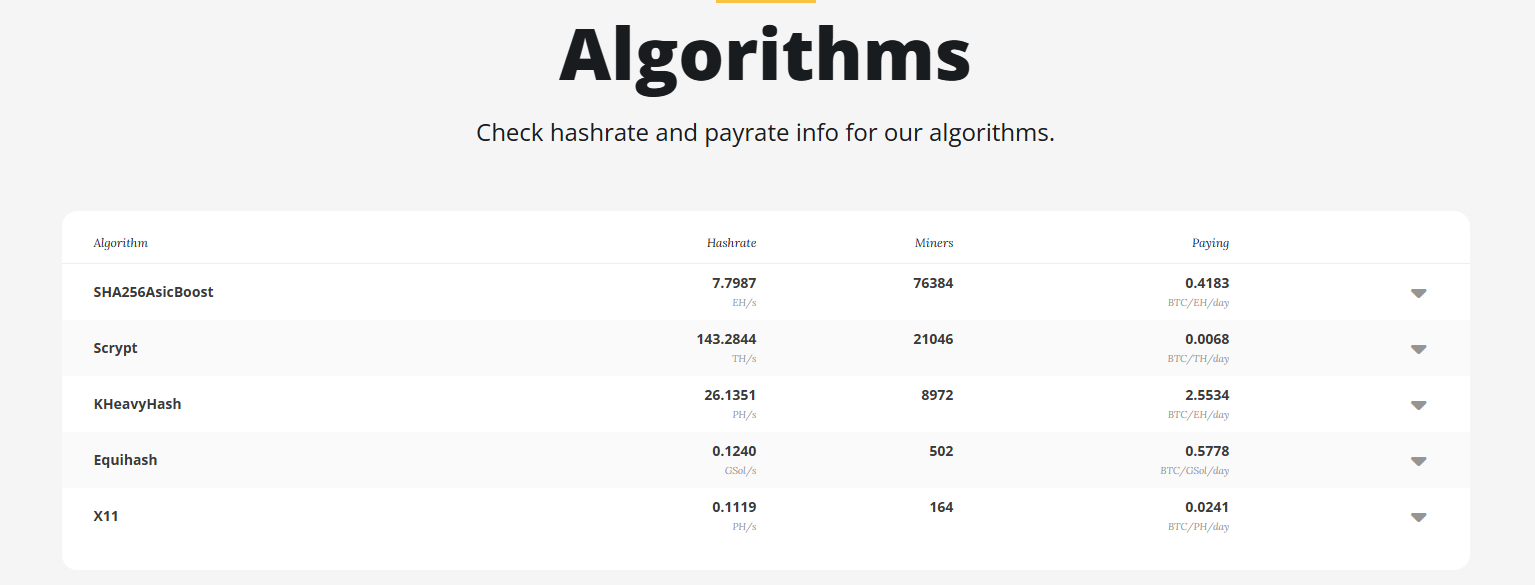Click the Paying column header

click(x=1210, y=243)
